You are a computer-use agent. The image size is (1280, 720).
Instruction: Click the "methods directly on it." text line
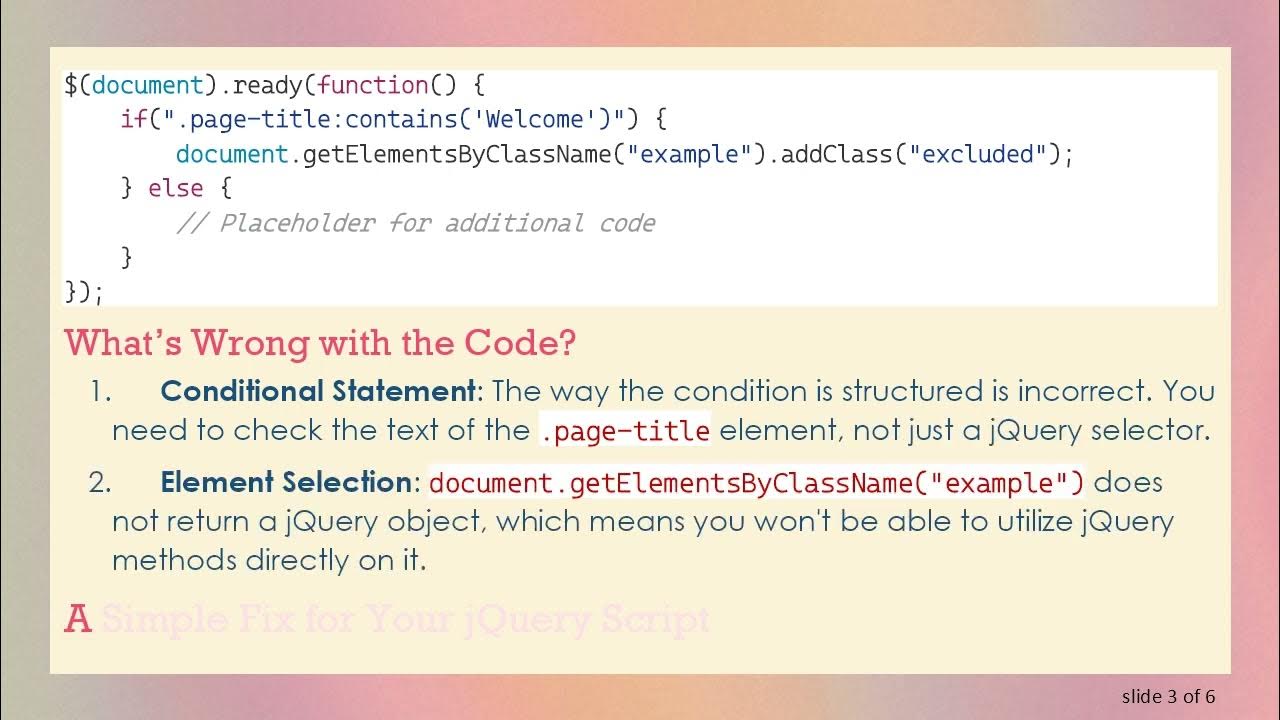pyautogui.click(x=269, y=560)
